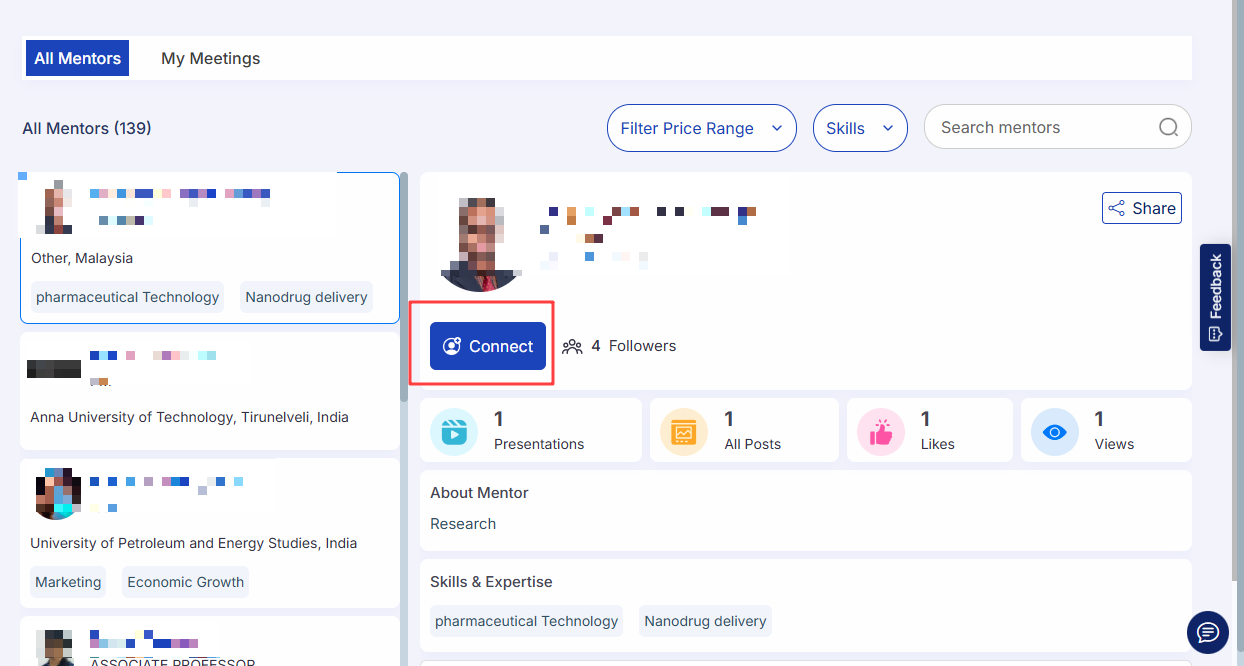Open the chat bubble icon

coord(1207,632)
